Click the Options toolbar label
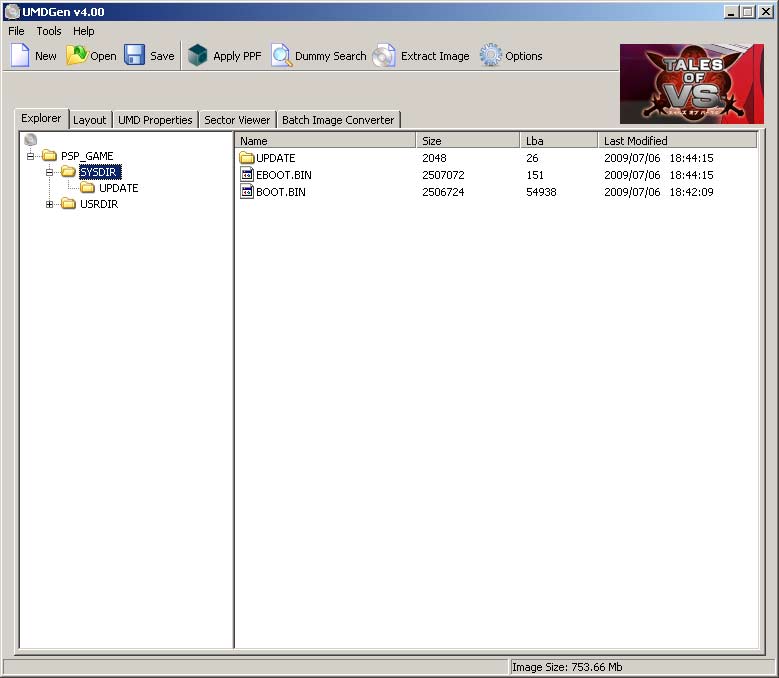 pyautogui.click(x=524, y=56)
